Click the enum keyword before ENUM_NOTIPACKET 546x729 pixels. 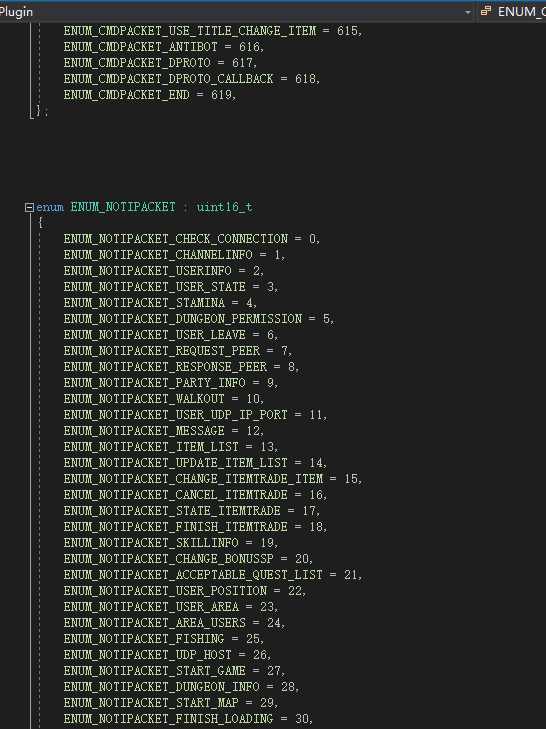(50, 207)
